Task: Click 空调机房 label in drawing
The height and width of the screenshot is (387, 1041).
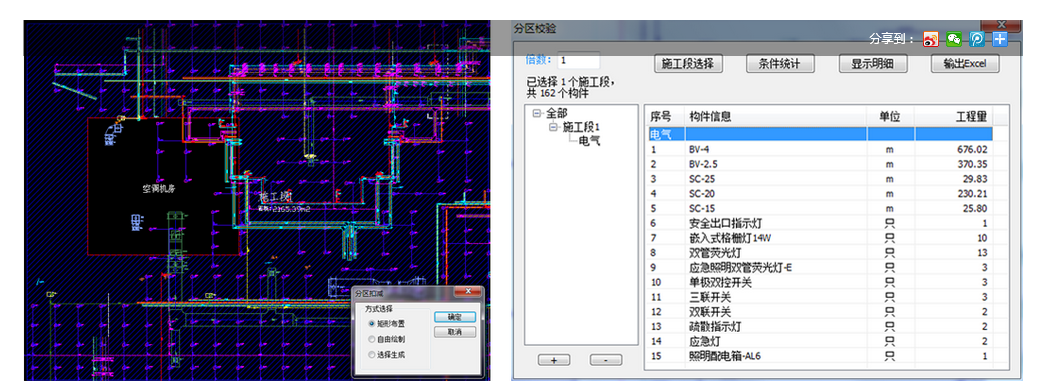Action: point(159,189)
